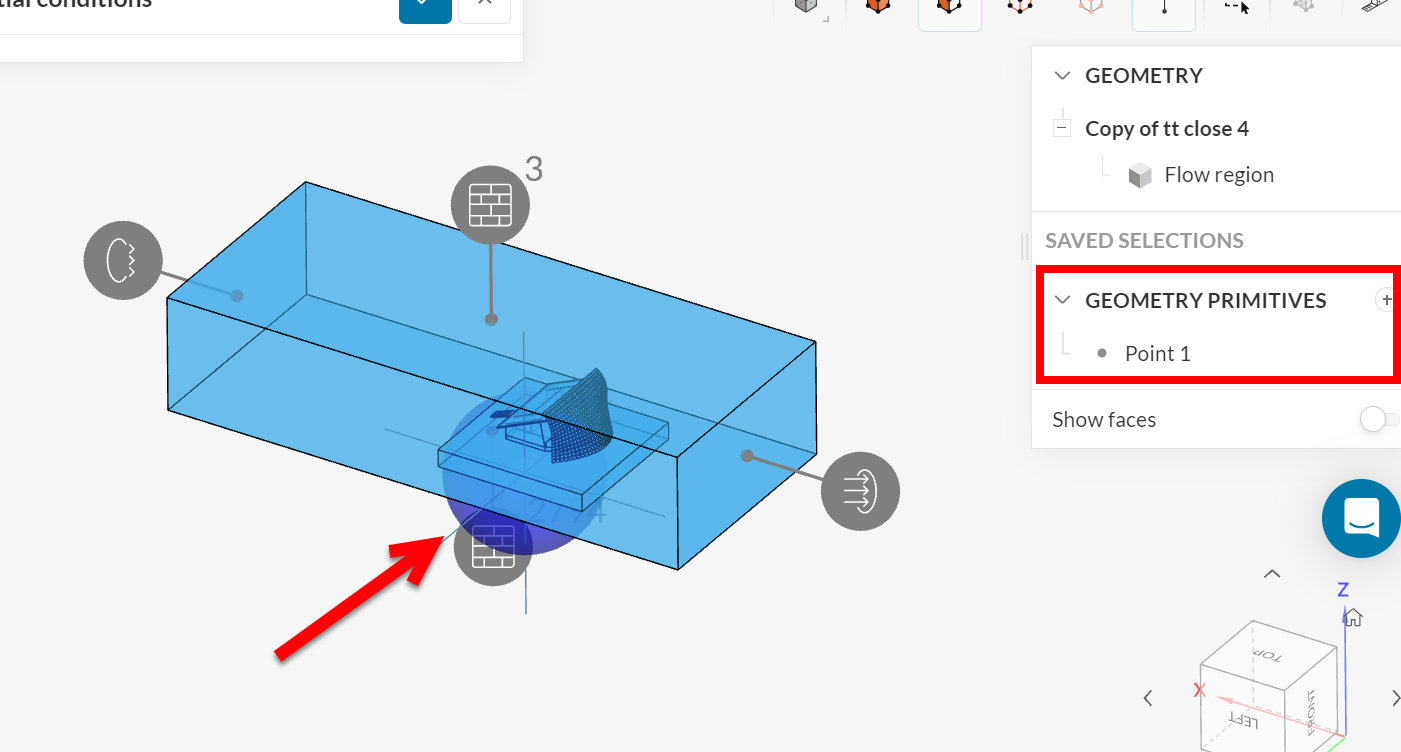Viewport: 1401px width, 752px height.
Task: Select Flow region in the geometry tree
Action: (x=1219, y=174)
